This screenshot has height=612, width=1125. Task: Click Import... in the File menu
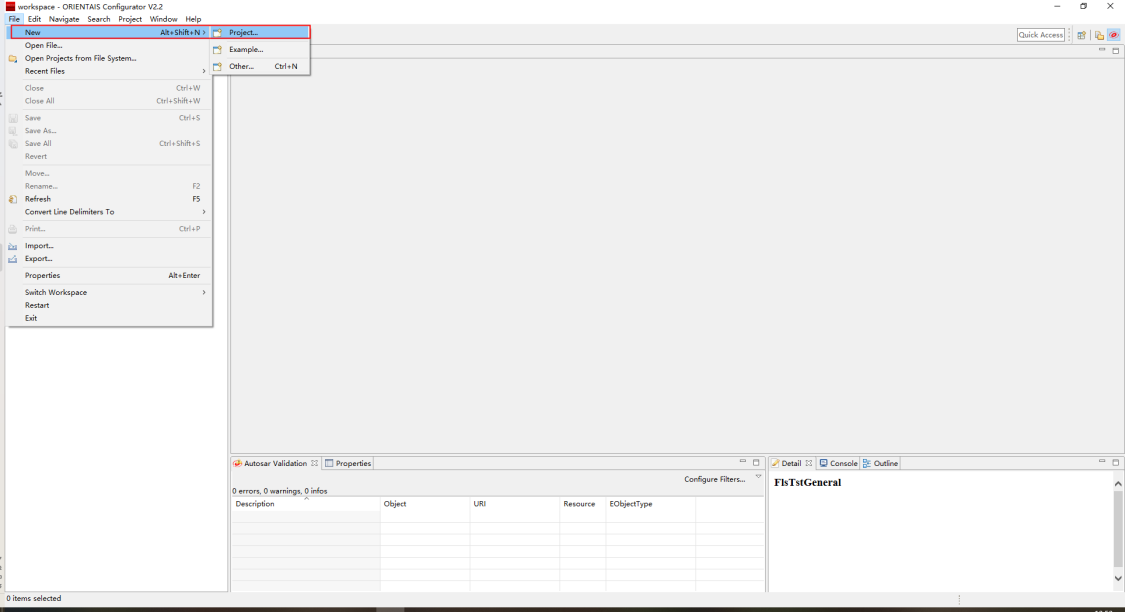pos(39,246)
